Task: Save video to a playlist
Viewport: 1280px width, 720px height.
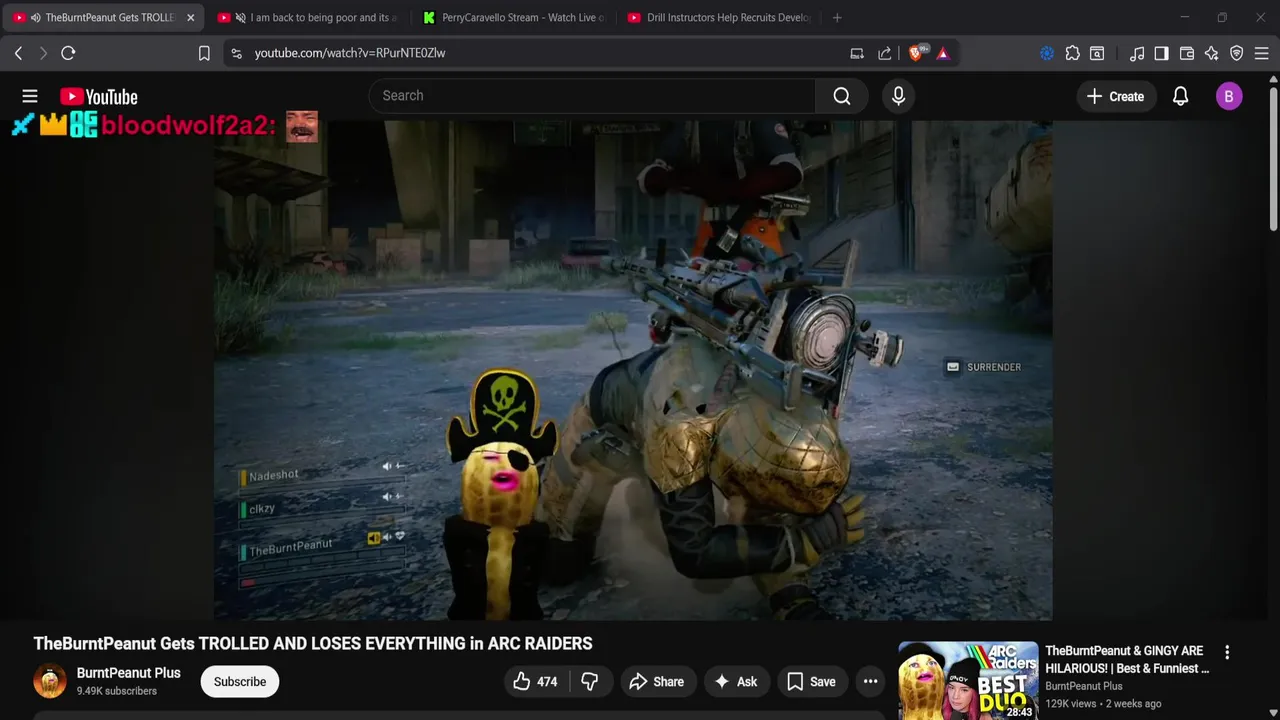Action: point(811,681)
